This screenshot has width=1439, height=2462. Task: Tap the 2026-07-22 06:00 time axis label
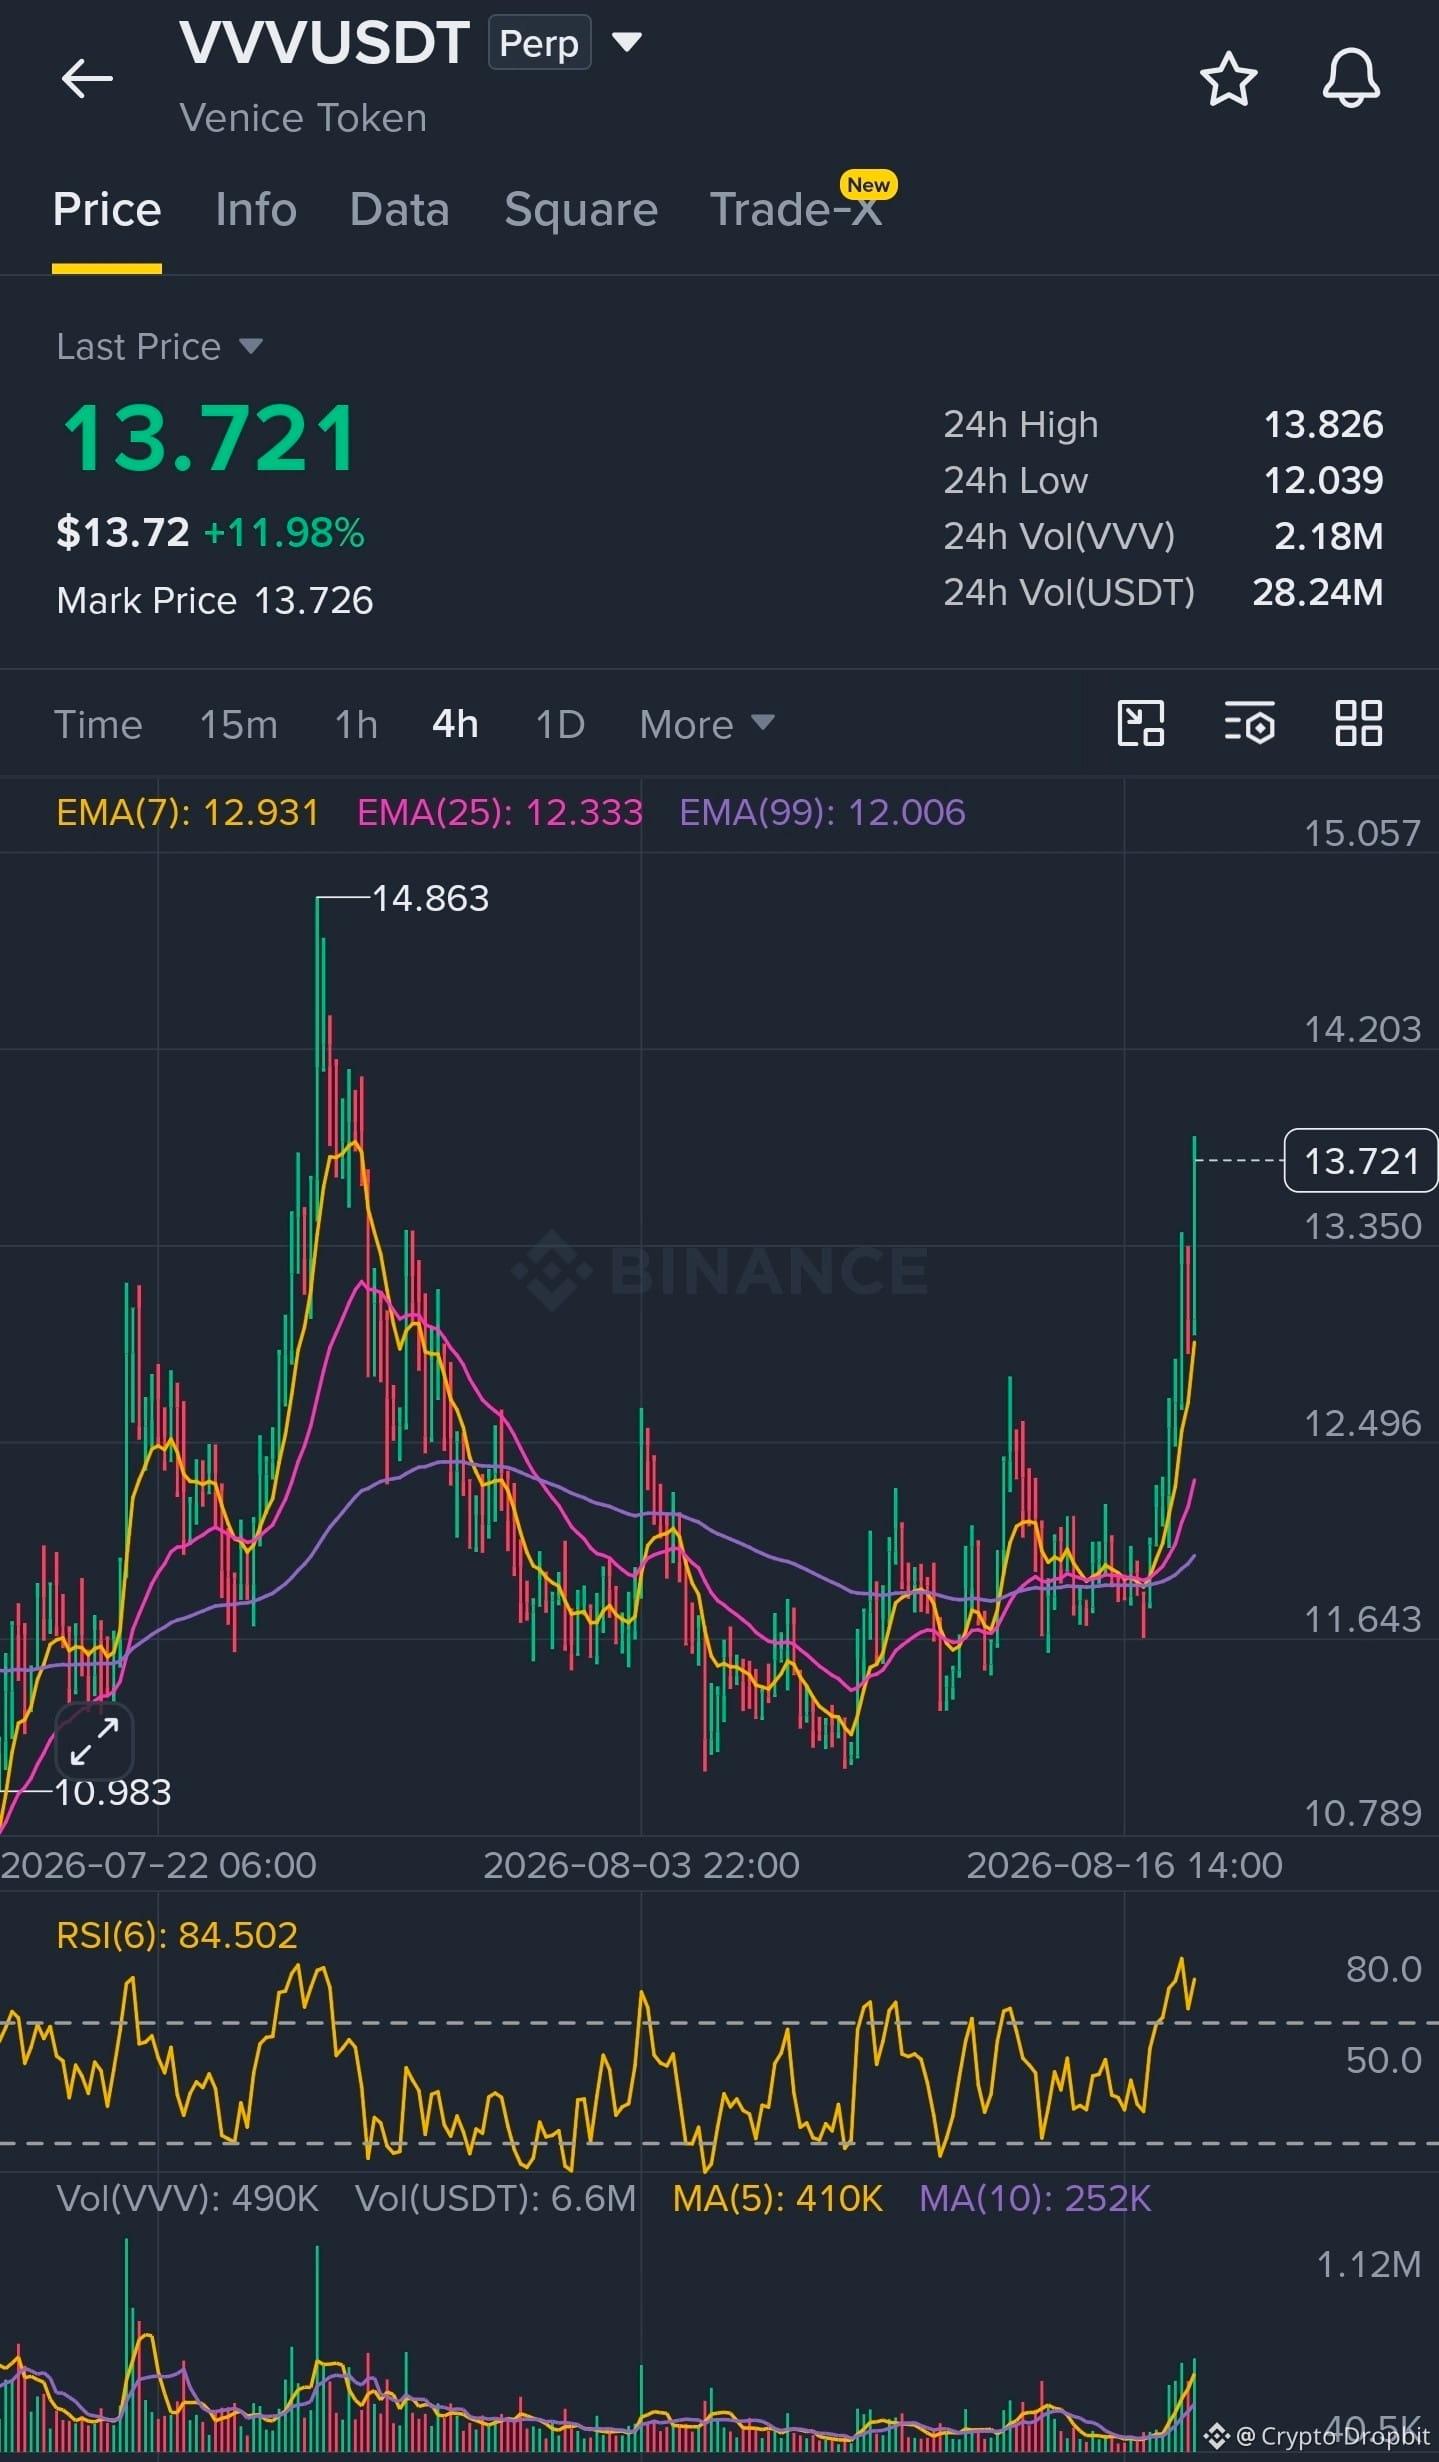(x=158, y=1865)
